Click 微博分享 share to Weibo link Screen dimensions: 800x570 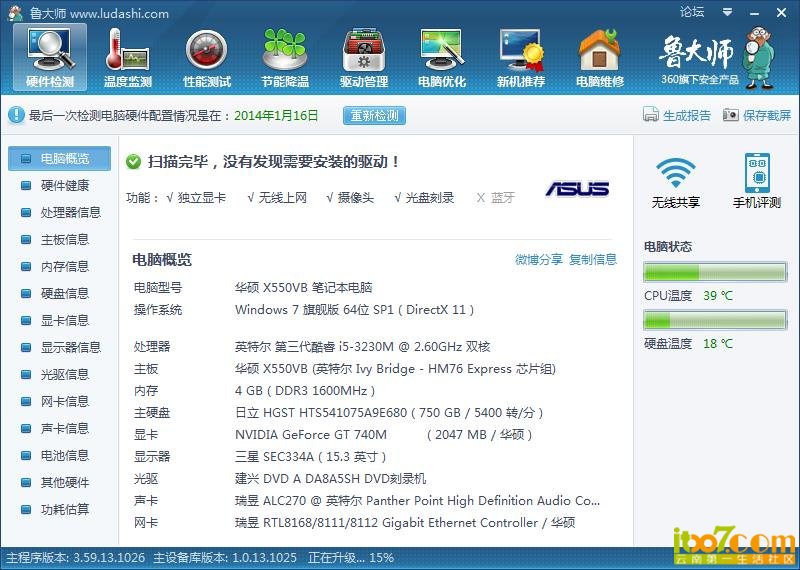539,260
